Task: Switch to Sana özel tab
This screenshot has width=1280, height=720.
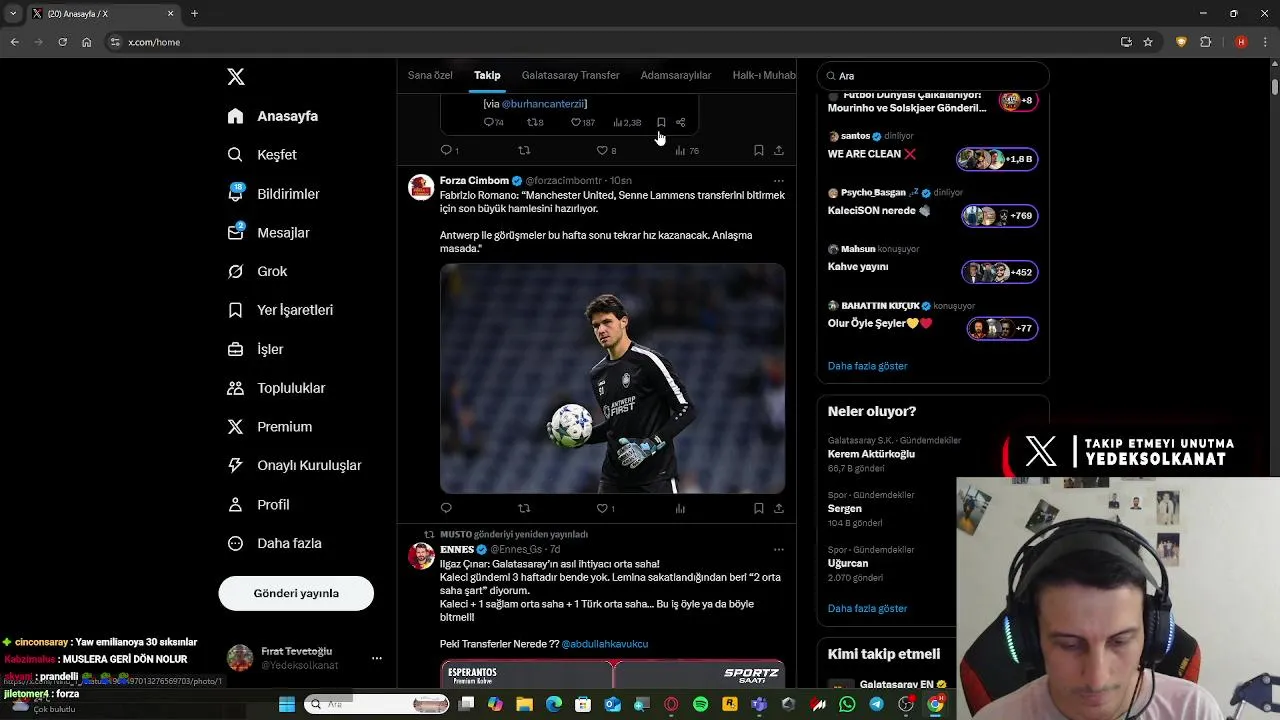Action: tap(430, 75)
